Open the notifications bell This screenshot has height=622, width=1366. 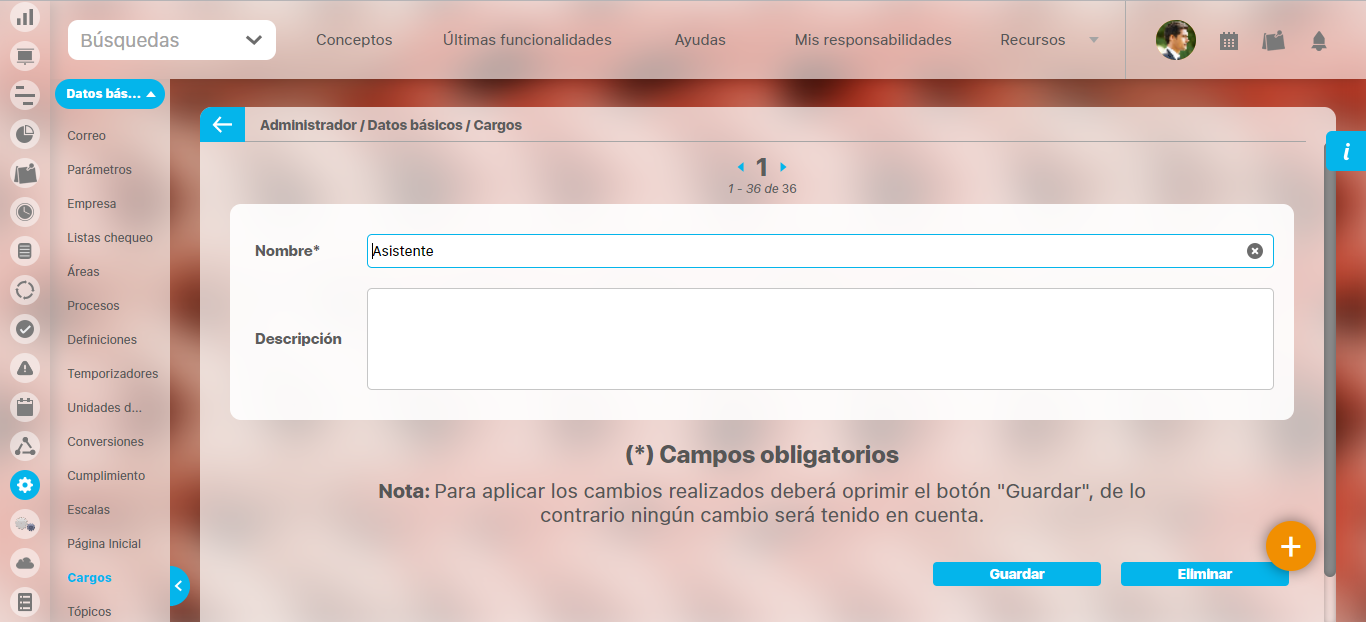click(1319, 41)
